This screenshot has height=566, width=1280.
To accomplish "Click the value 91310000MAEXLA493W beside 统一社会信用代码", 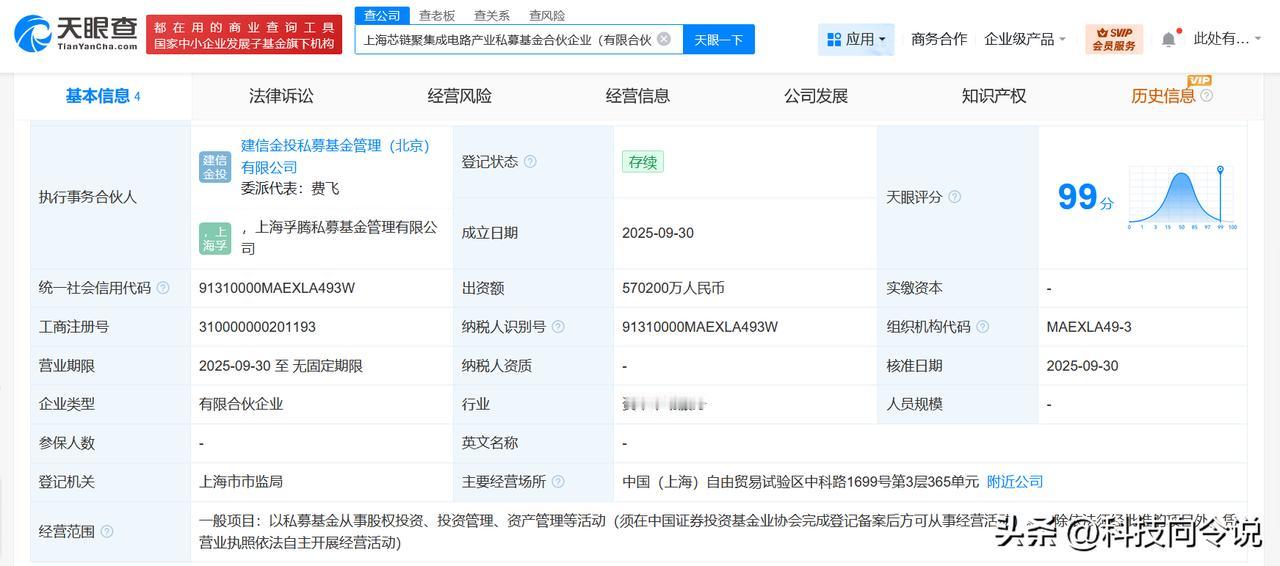I will tap(277, 288).
